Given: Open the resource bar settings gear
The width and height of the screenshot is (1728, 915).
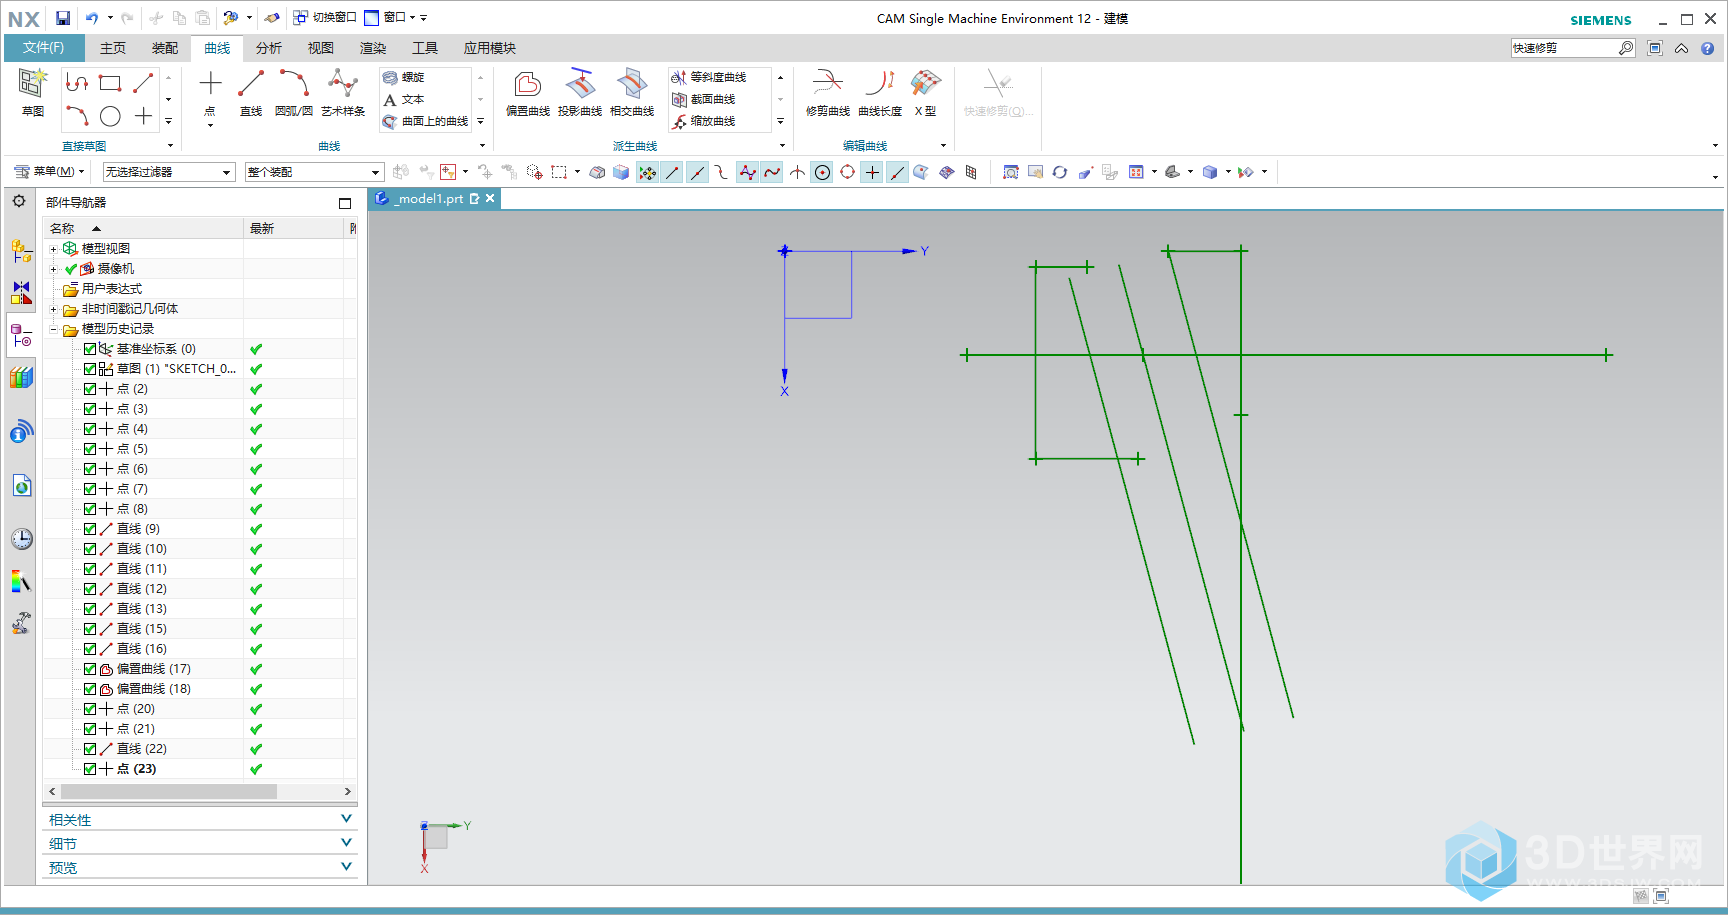Looking at the screenshot, I should 19,201.
